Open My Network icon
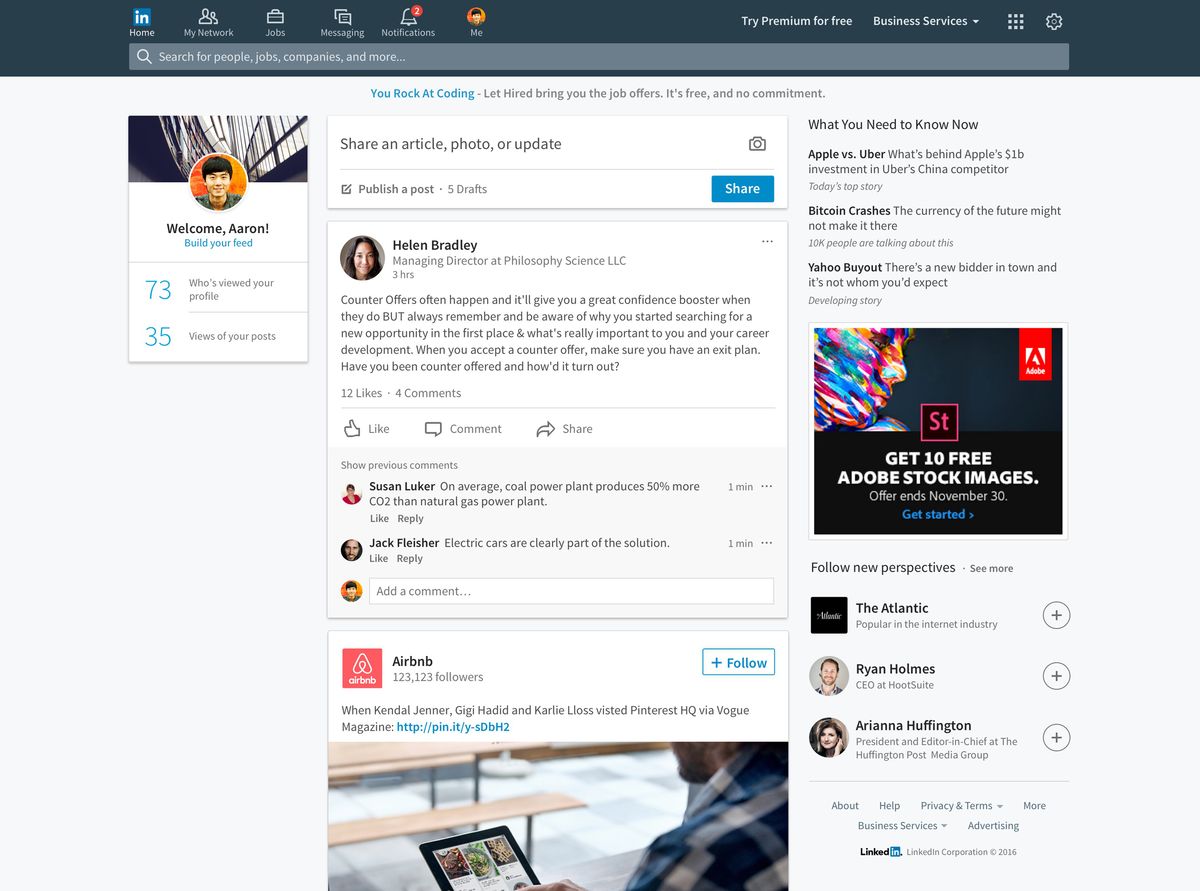The image size is (1200, 891). (208, 17)
